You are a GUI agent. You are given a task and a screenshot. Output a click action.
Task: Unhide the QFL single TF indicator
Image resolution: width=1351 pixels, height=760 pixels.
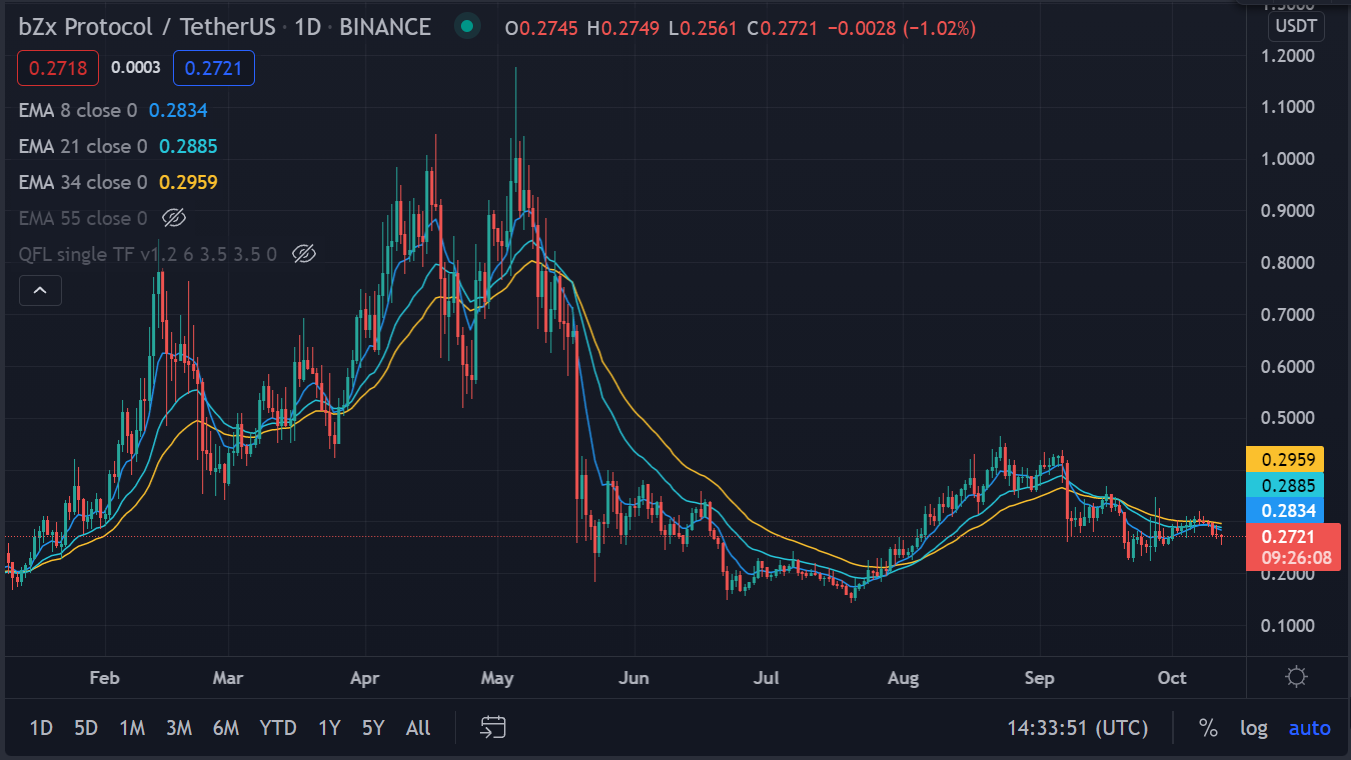[x=304, y=254]
